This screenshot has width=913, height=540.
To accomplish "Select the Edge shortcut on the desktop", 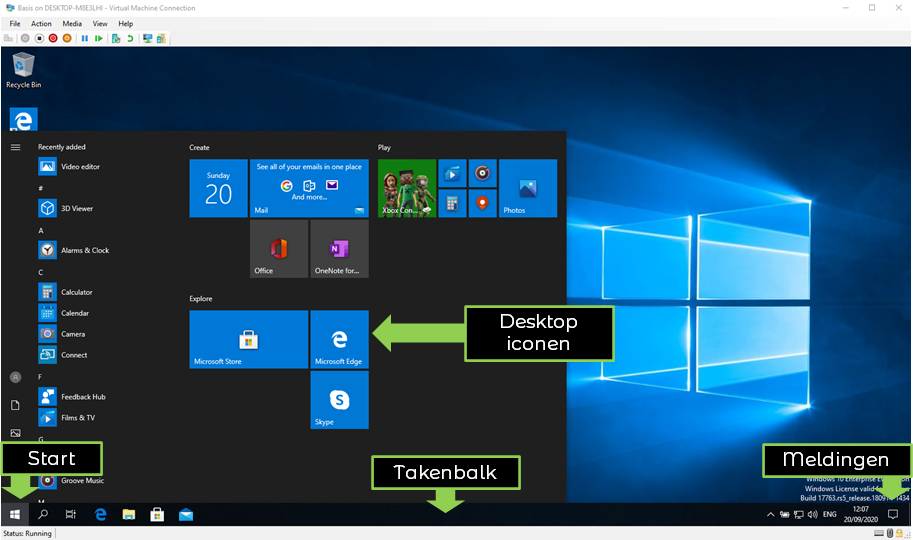I will coord(23,119).
